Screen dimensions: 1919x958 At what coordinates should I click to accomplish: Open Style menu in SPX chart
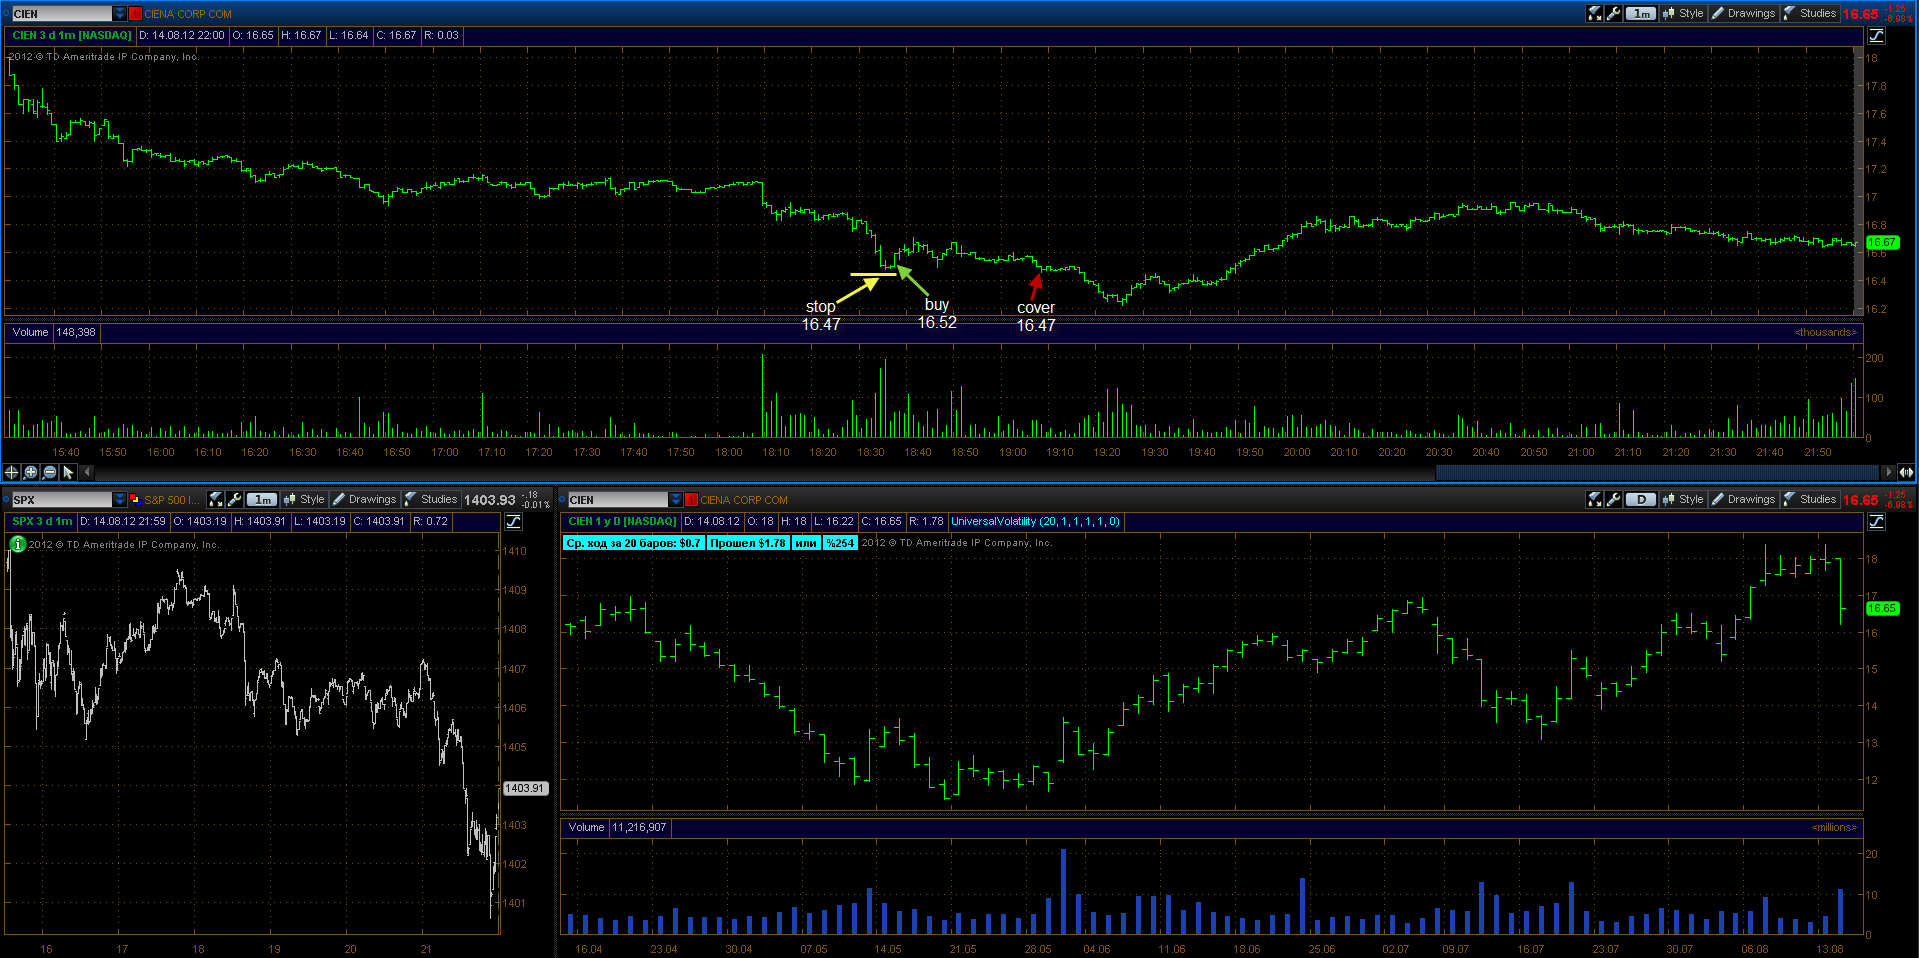tap(304, 499)
